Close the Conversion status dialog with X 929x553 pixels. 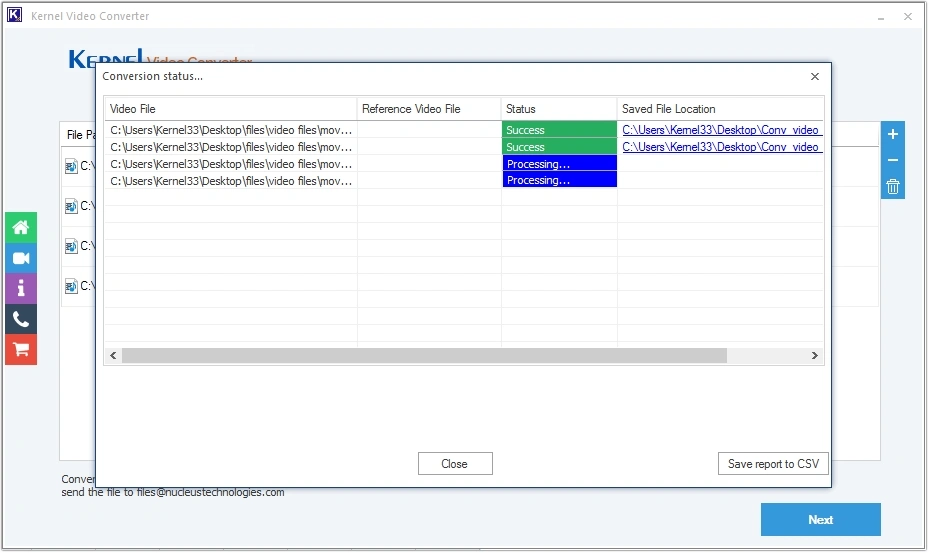coord(815,77)
